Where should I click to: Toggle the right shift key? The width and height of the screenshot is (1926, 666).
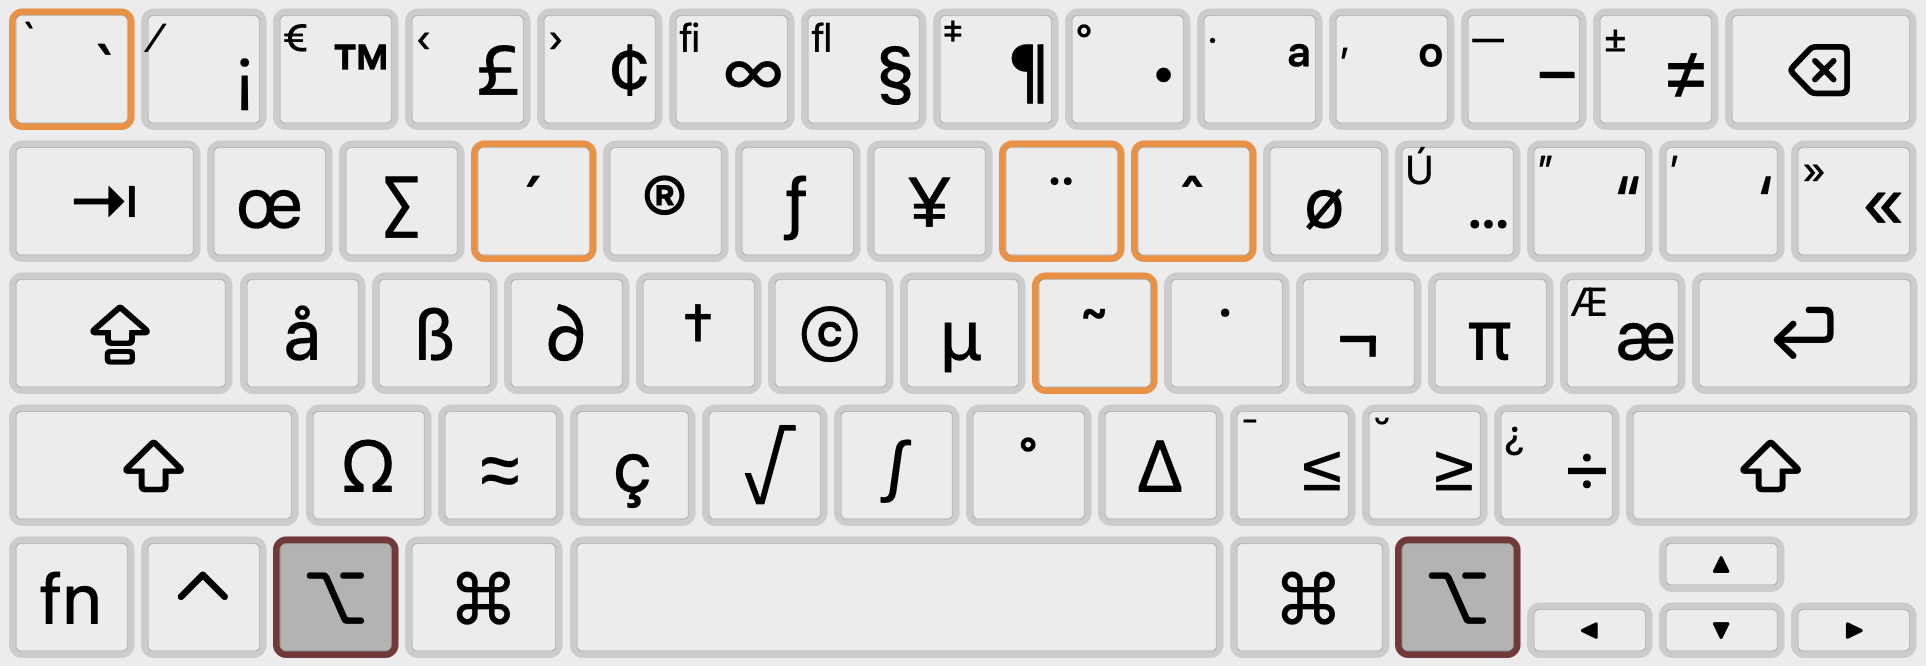click(x=1771, y=466)
